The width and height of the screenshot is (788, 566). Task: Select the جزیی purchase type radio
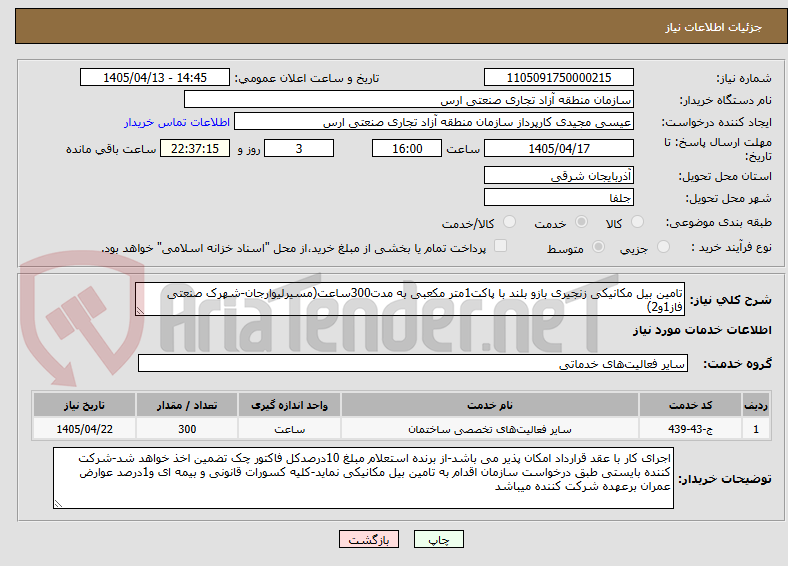[x=663, y=246]
